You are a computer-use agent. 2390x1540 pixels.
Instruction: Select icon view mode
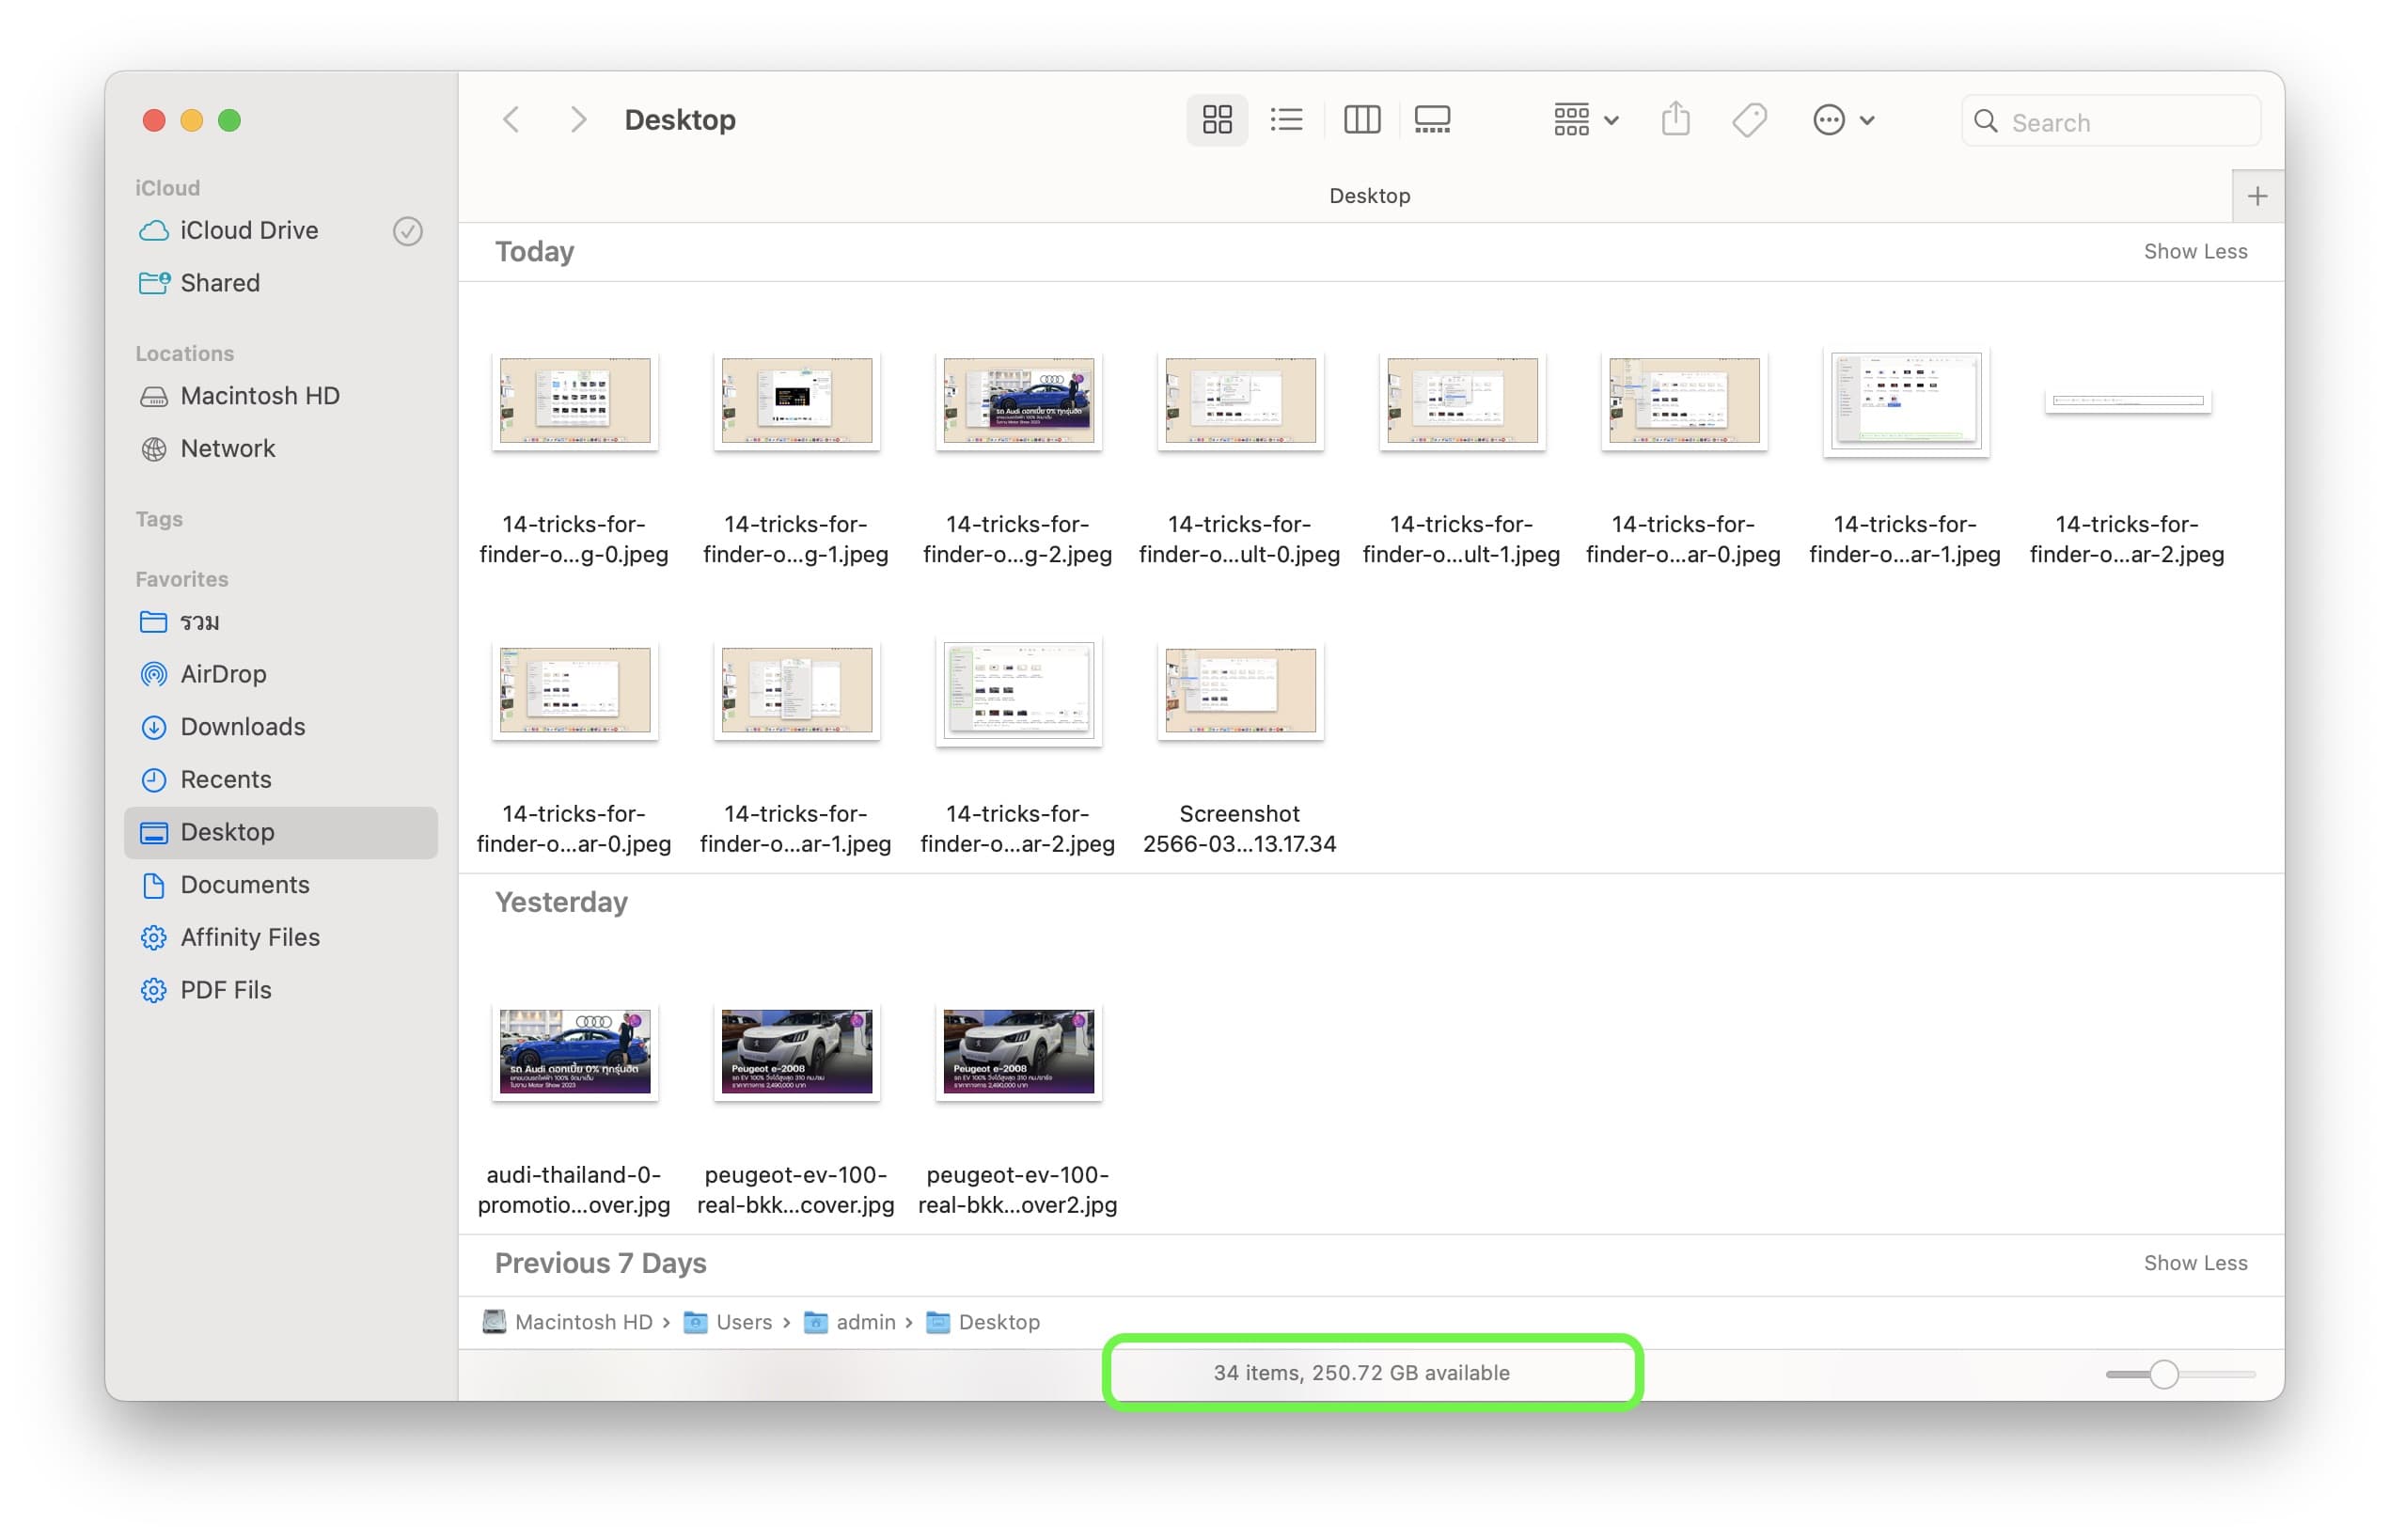pyautogui.click(x=1217, y=120)
